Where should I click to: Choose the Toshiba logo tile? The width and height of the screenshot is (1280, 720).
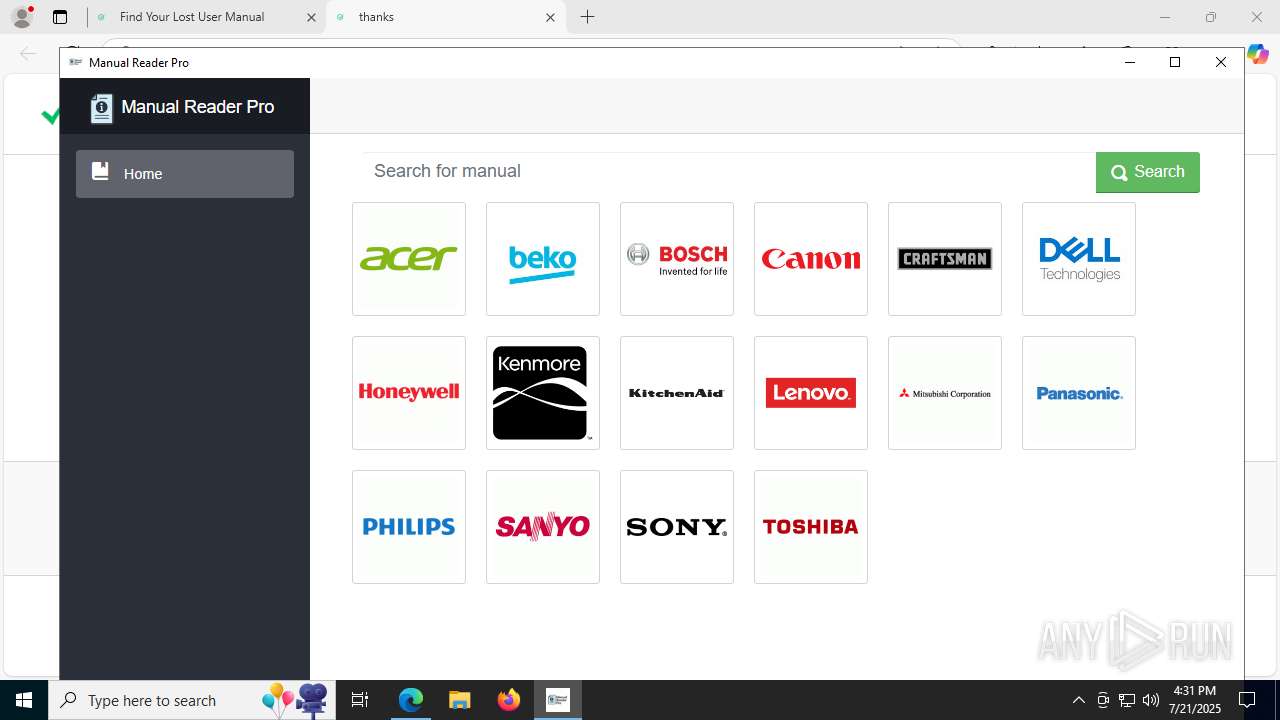[x=811, y=527]
